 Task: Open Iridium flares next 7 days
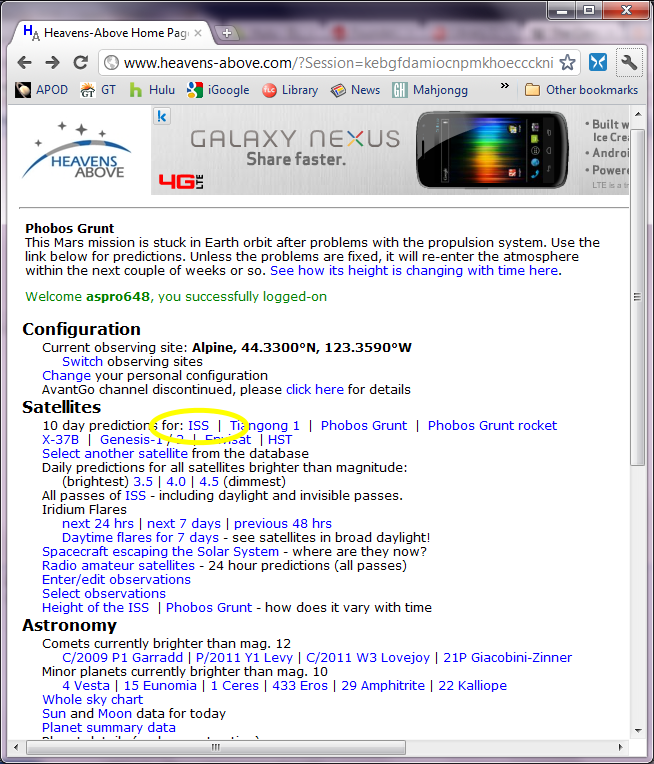click(184, 524)
